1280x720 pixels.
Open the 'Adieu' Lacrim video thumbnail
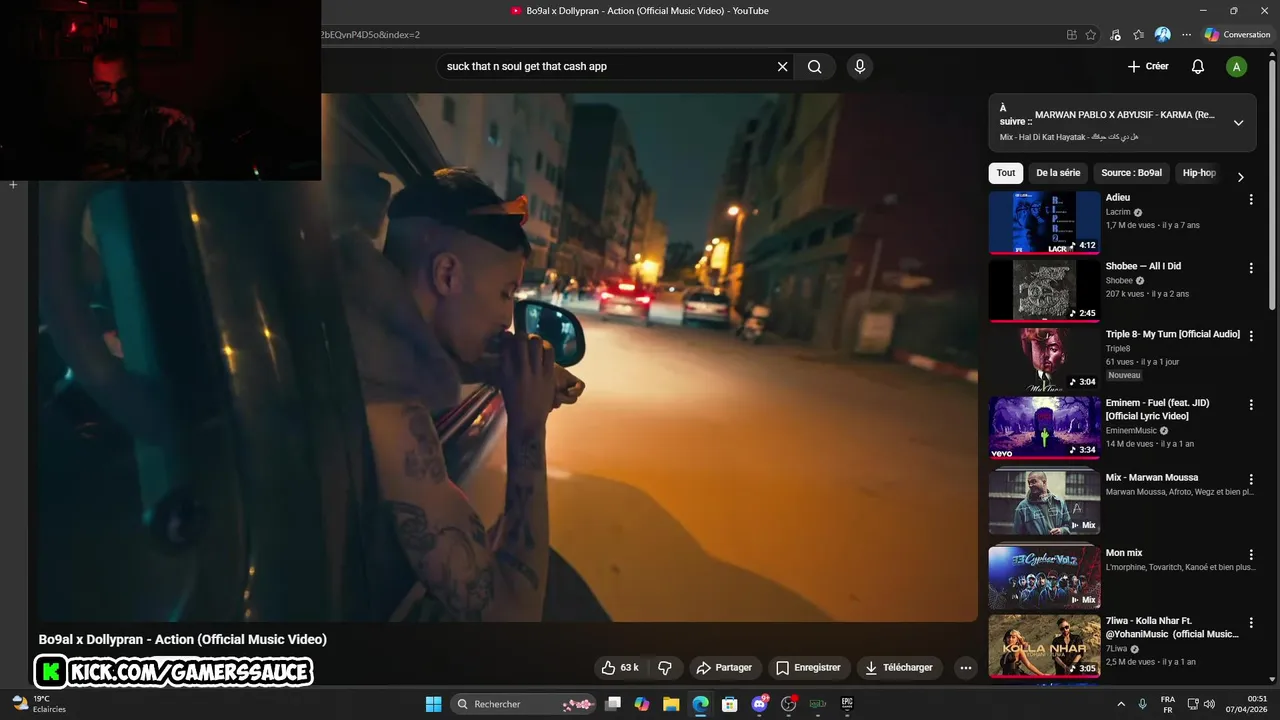point(1044,222)
